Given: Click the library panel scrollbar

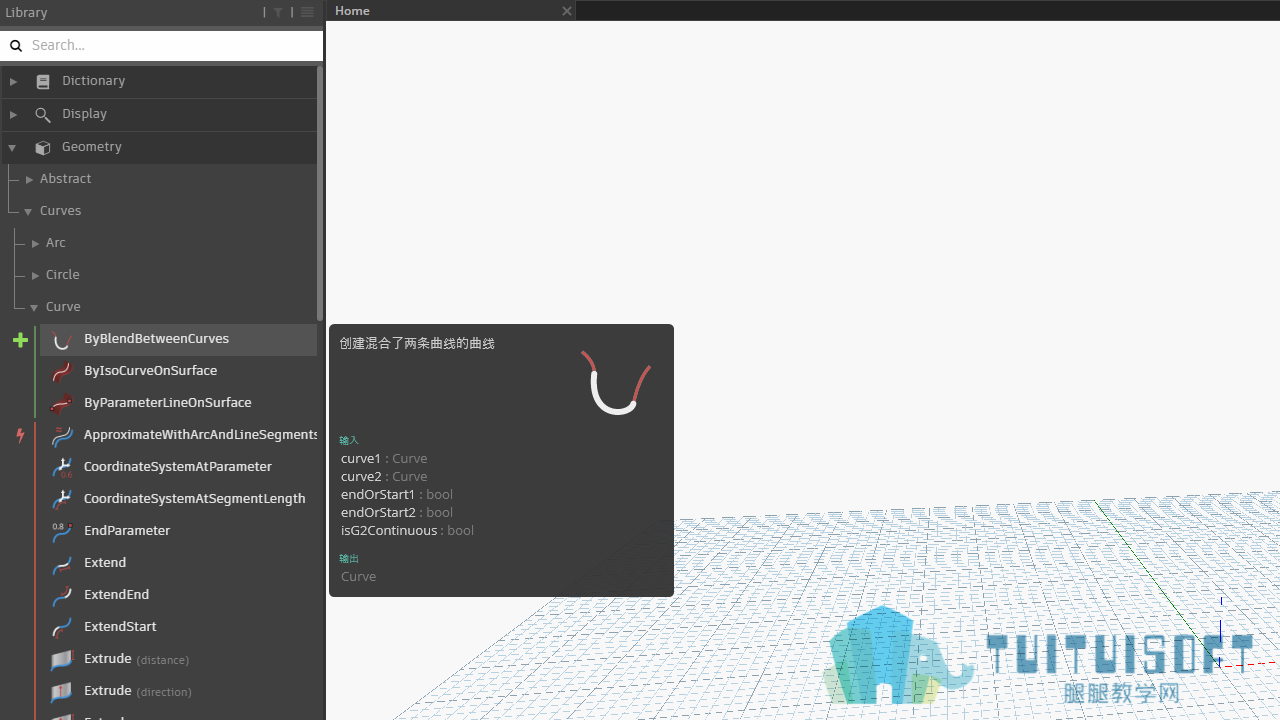Looking at the screenshot, I should tap(320, 194).
